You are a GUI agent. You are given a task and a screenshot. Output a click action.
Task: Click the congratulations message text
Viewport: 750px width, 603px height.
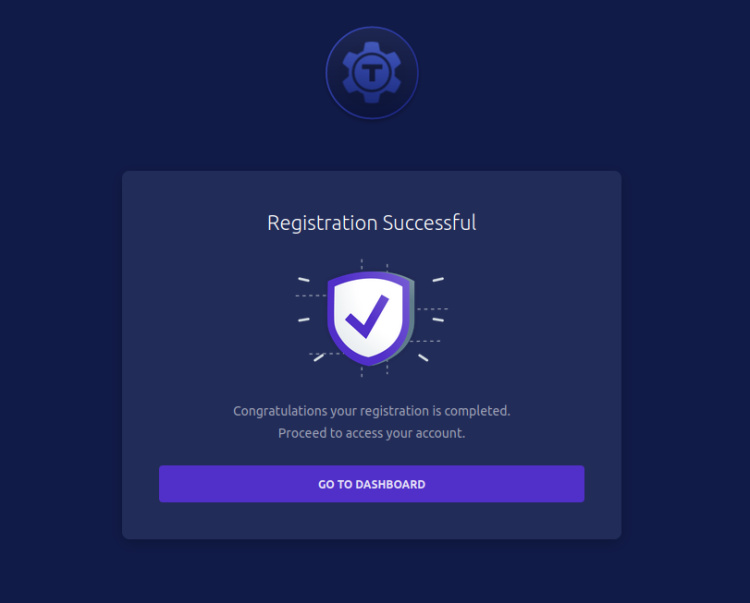372,411
